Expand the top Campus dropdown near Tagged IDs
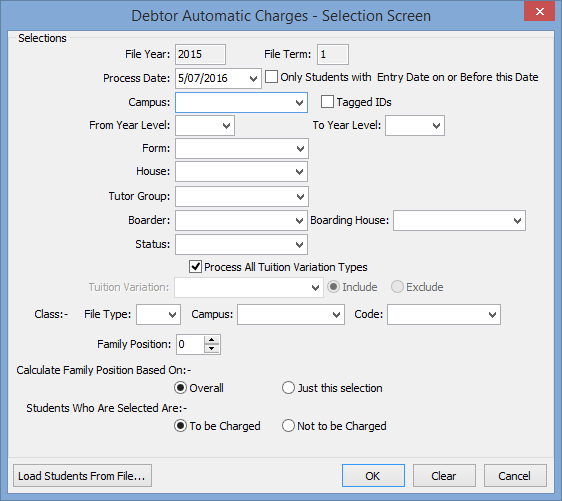The width and height of the screenshot is (562, 501). tap(299, 102)
